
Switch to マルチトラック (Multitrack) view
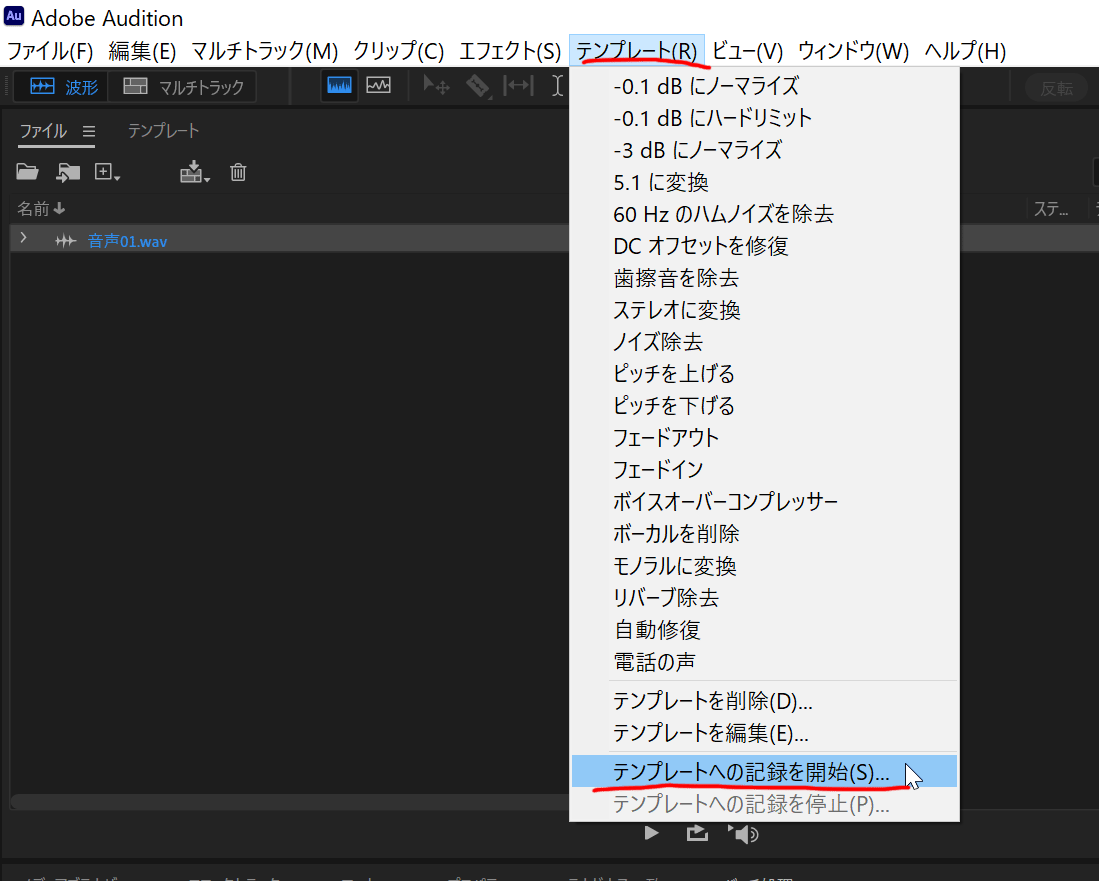coord(182,86)
